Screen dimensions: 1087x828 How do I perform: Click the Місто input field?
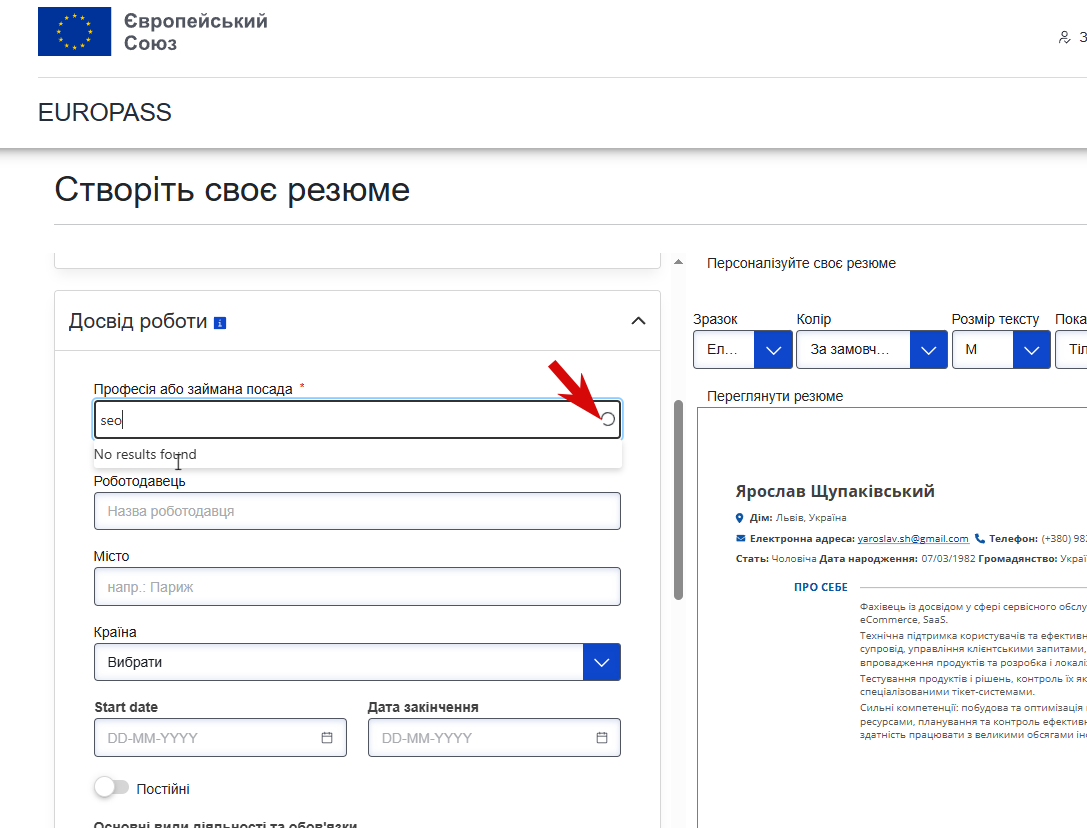pos(358,587)
